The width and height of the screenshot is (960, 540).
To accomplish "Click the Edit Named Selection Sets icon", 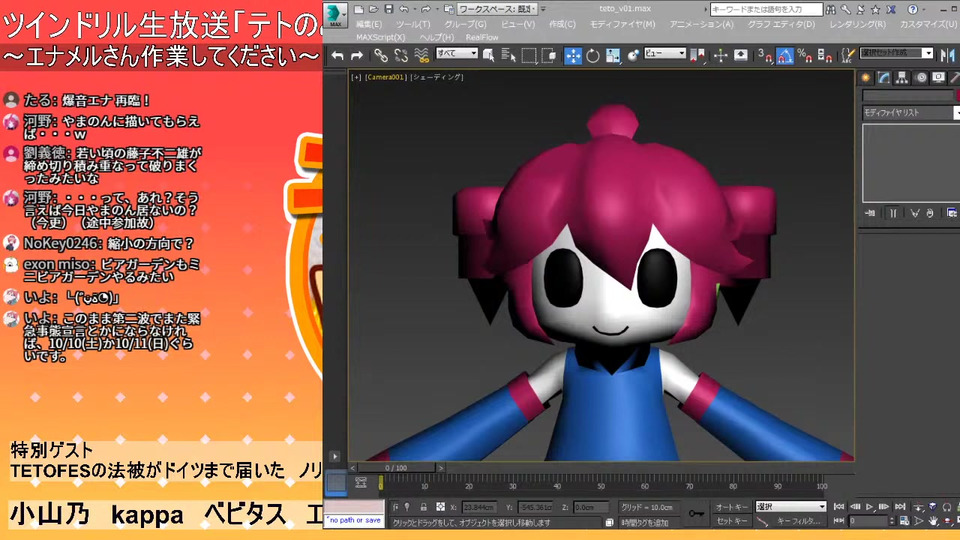I will [848, 56].
